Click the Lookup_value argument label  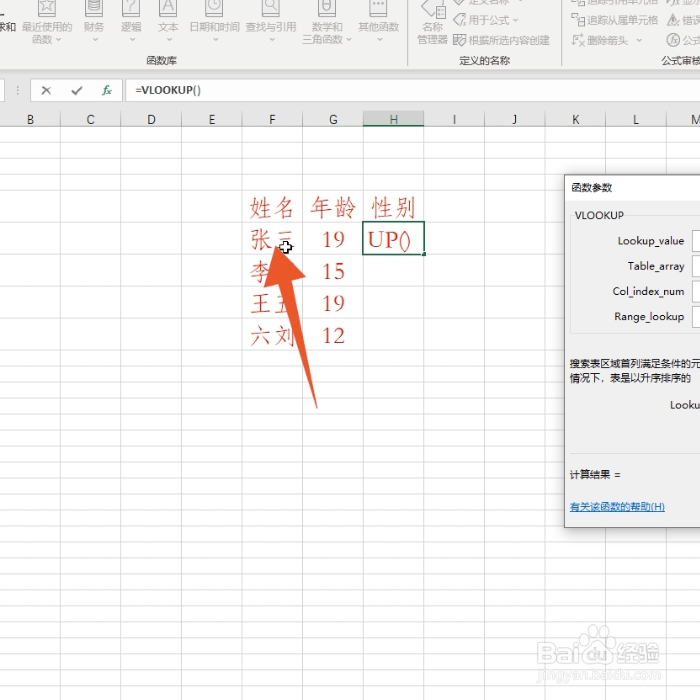tap(650, 241)
